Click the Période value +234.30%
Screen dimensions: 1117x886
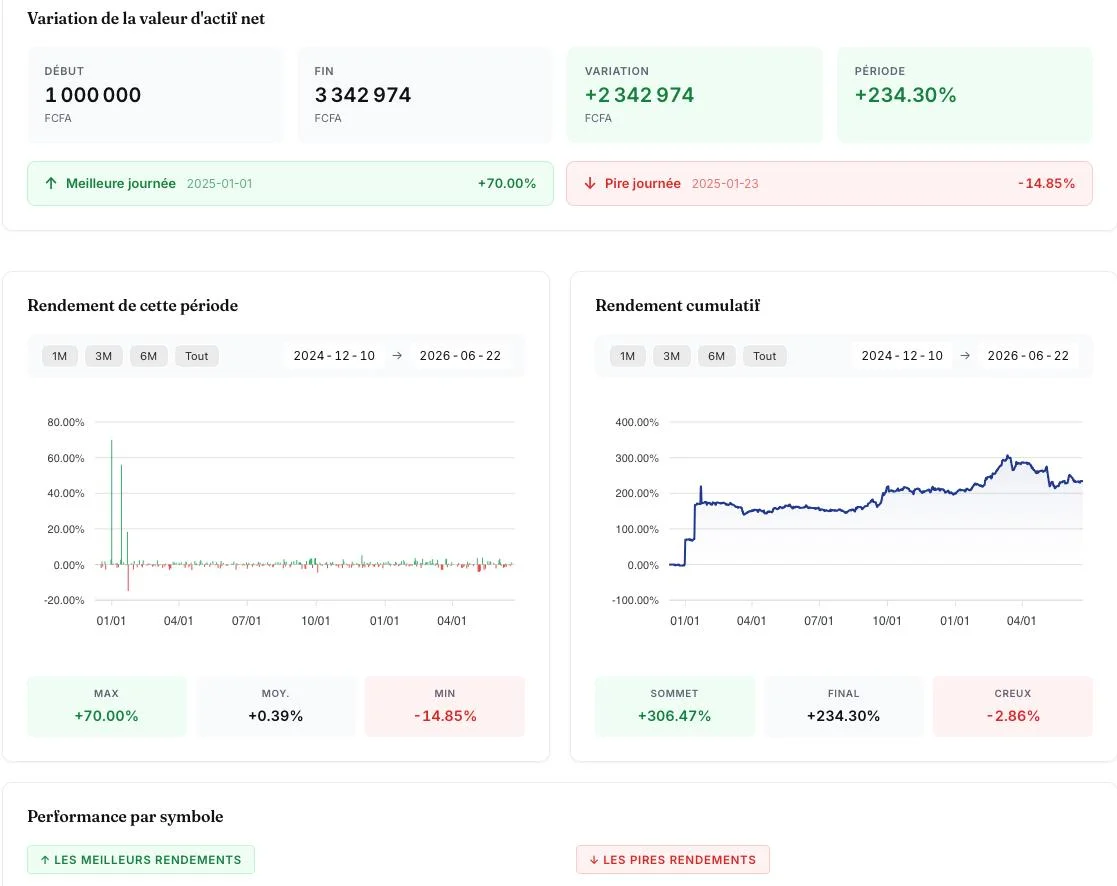coord(905,95)
